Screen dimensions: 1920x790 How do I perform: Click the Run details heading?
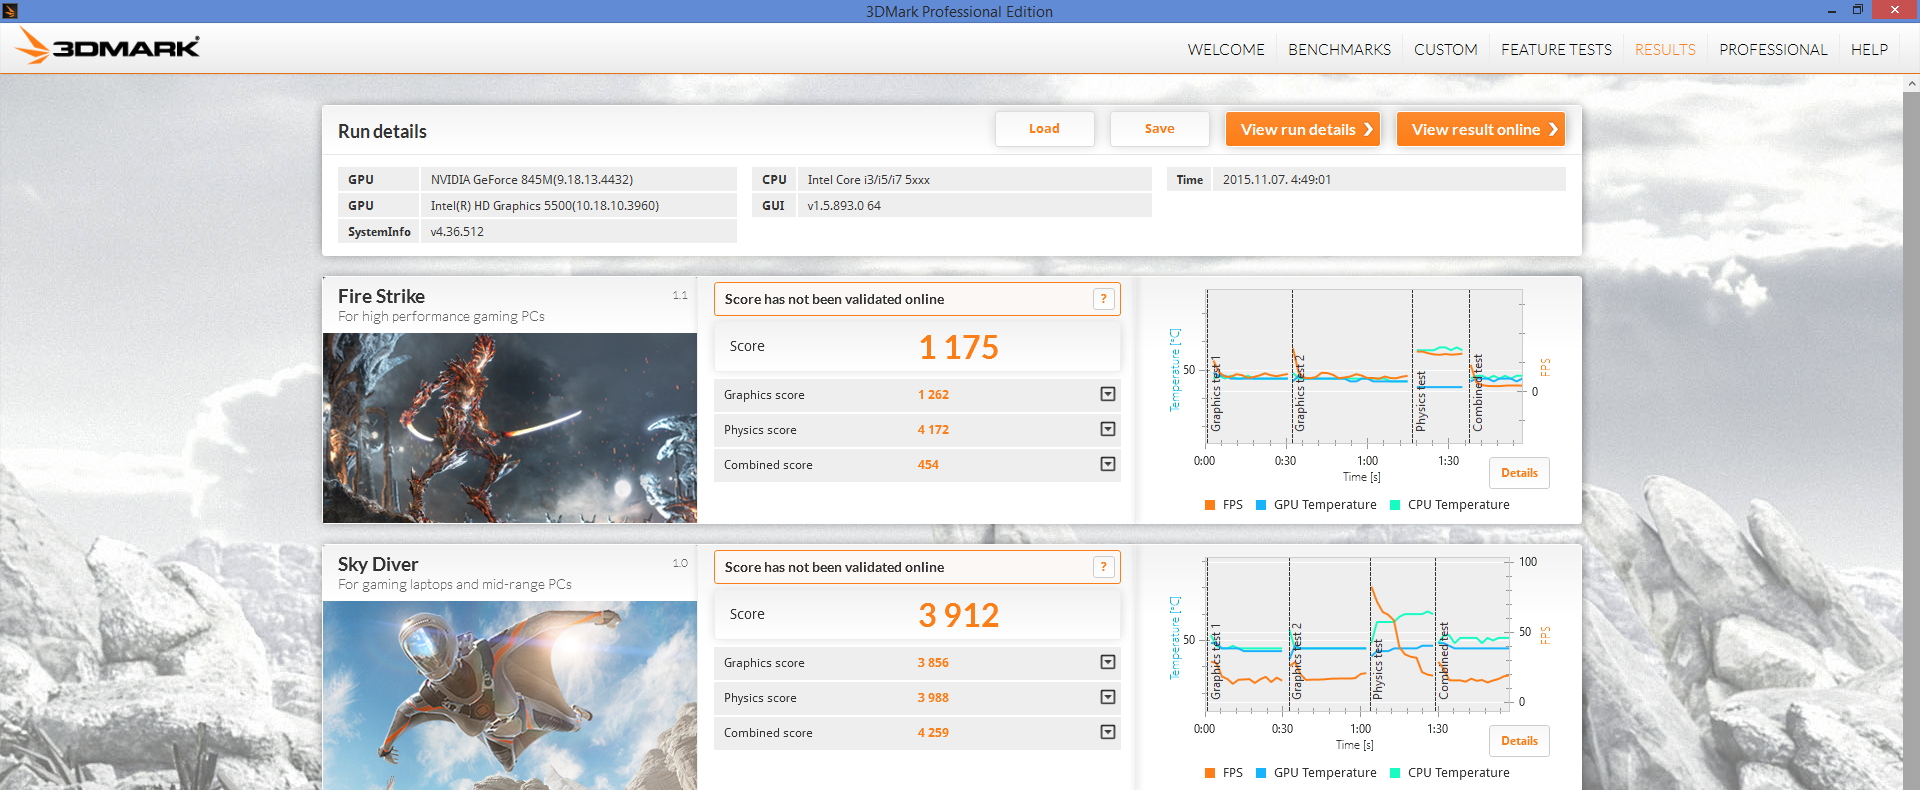[382, 132]
